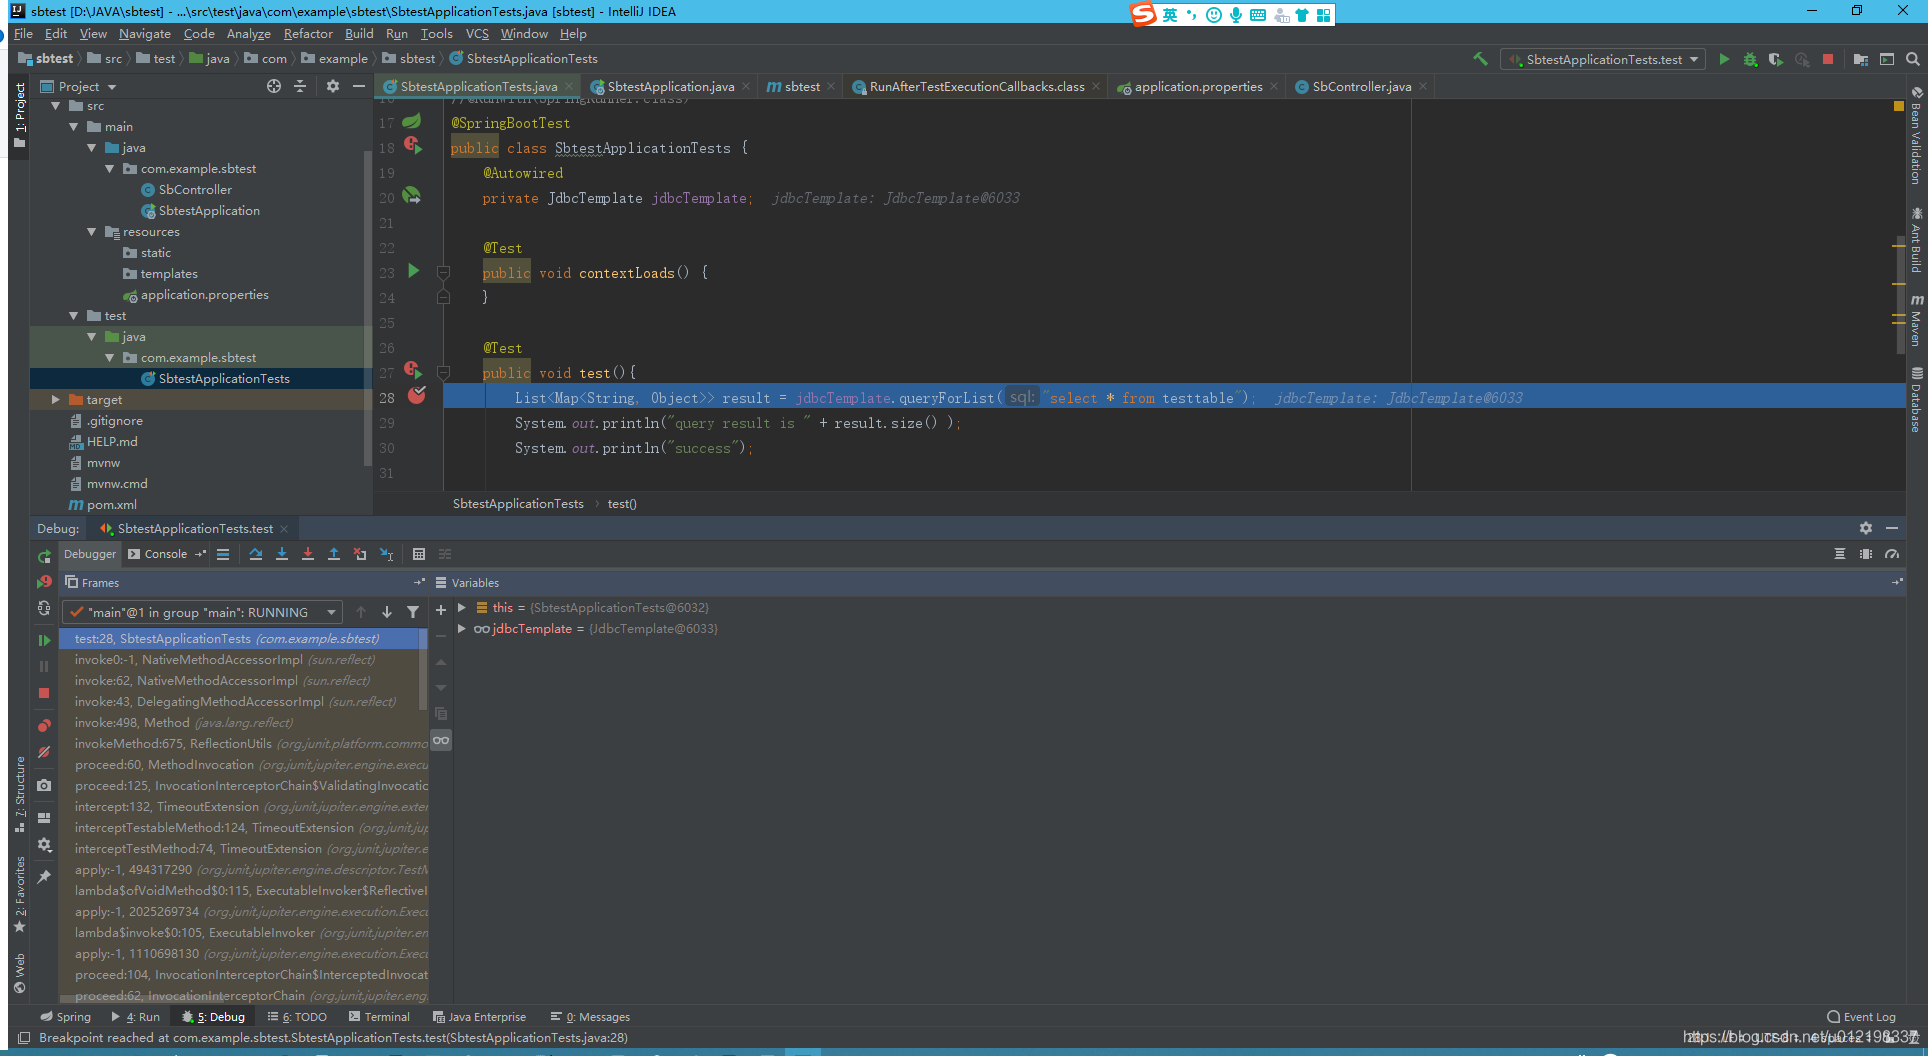The width and height of the screenshot is (1928, 1056).
Task: Toggle the Maven side tool window
Action: click(x=1916, y=321)
